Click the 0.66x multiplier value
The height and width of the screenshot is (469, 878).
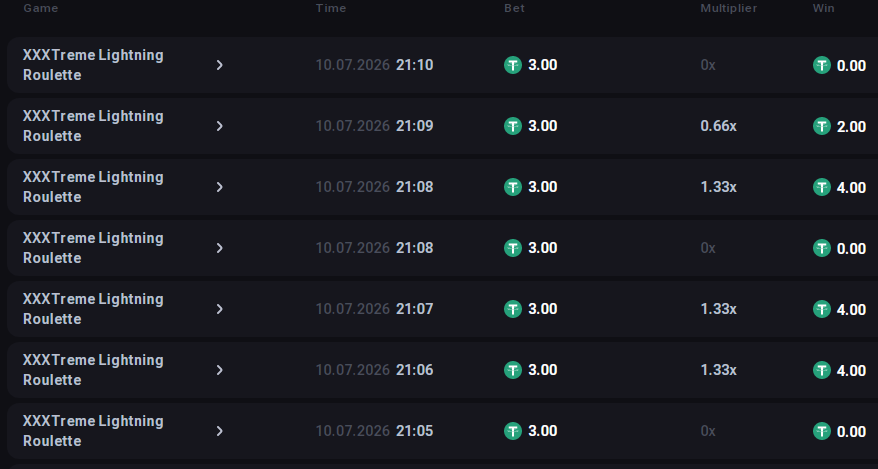click(718, 126)
